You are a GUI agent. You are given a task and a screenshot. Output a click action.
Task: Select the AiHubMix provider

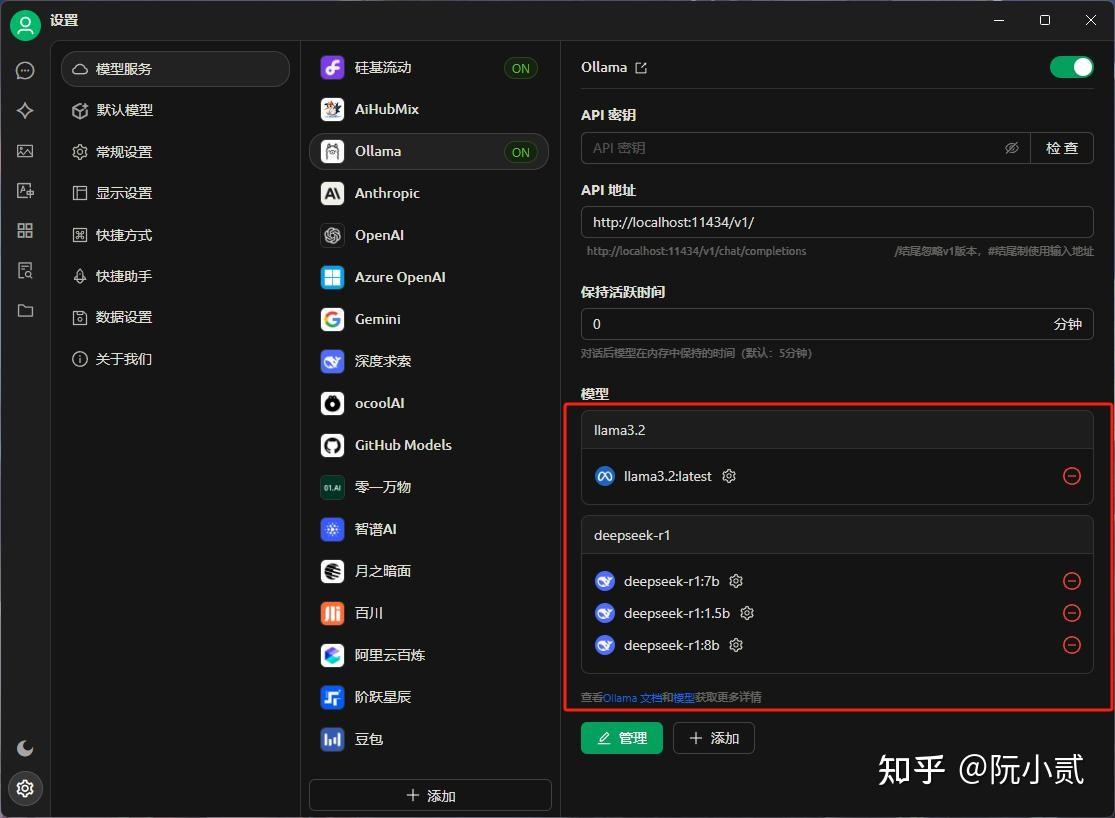pos(429,110)
